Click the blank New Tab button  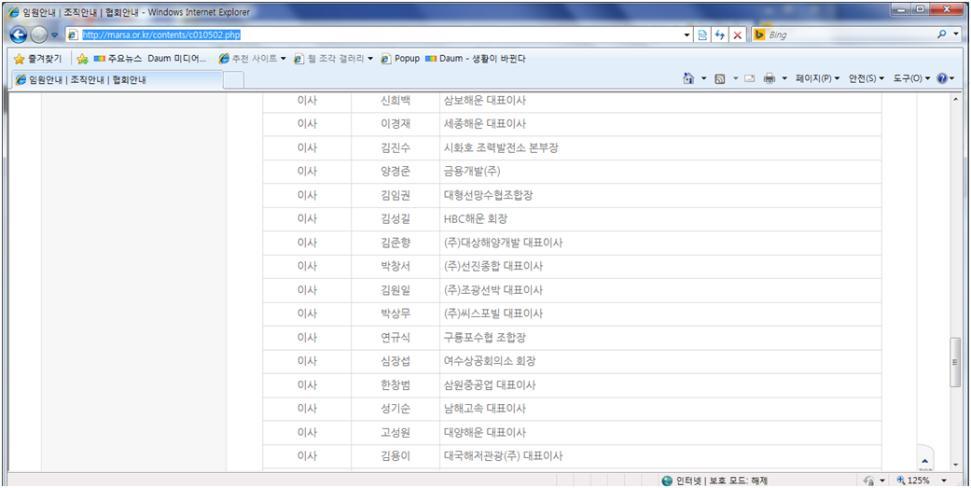pyautogui.click(x=233, y=80)
